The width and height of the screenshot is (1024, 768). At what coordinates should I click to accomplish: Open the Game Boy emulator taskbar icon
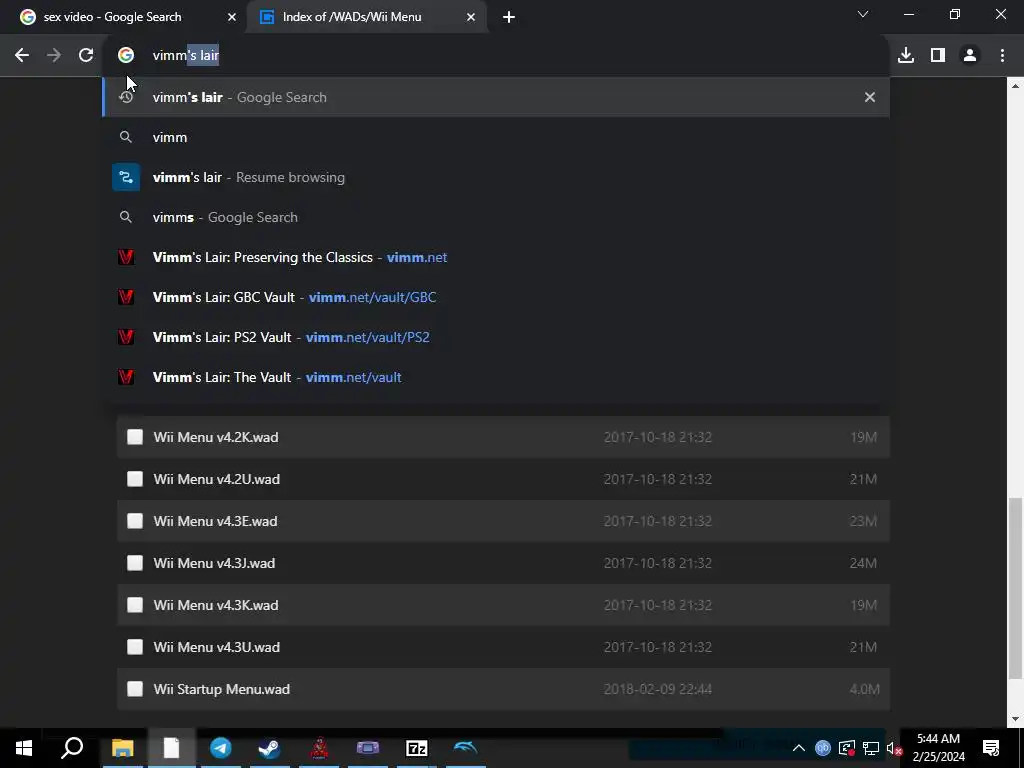point(368,748)
